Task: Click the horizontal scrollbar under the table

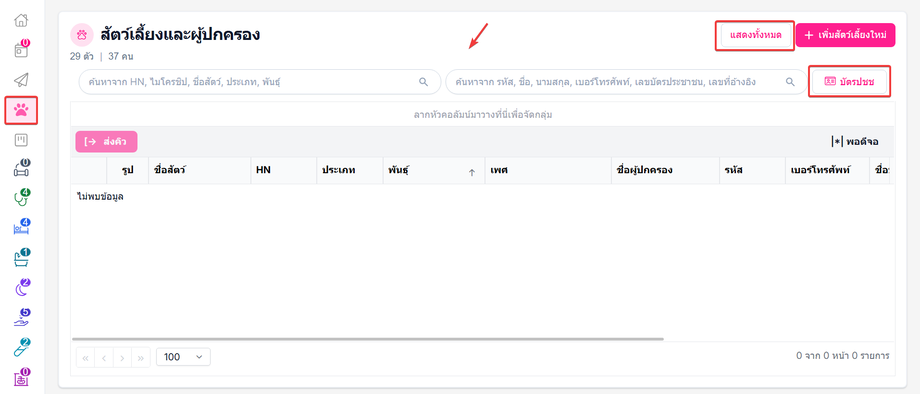Action: [367, 339]
